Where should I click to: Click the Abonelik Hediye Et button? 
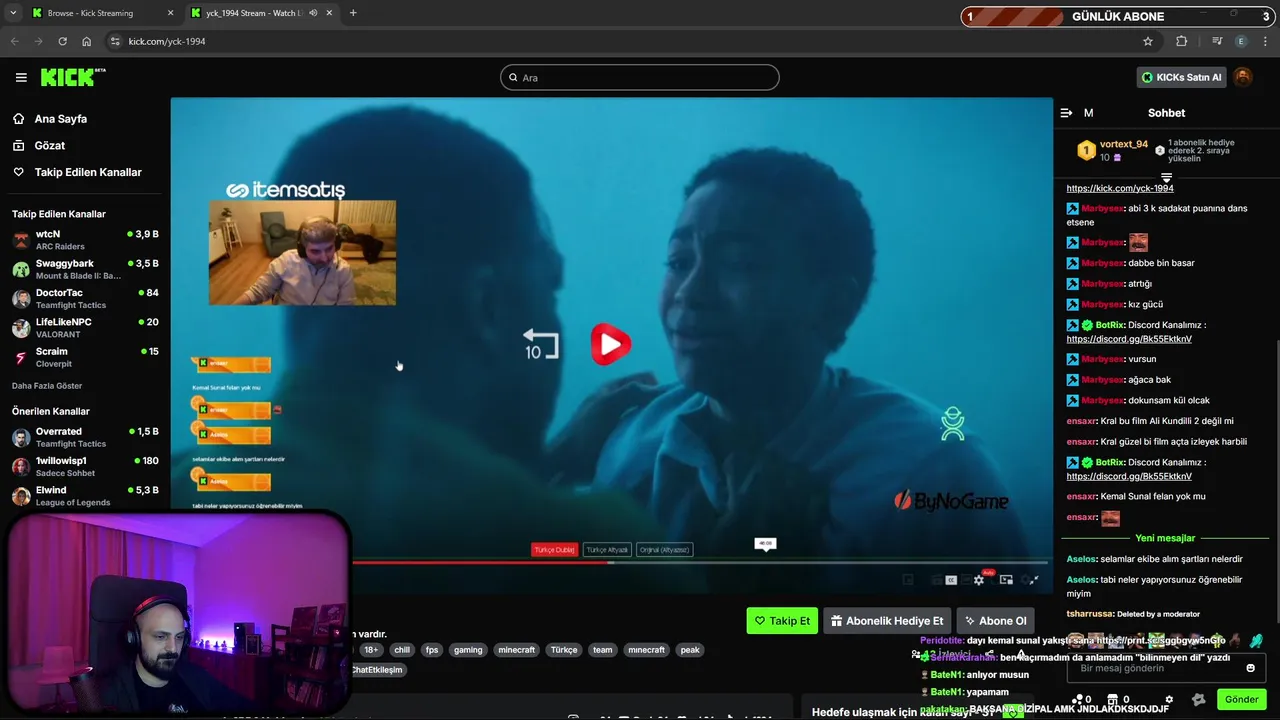coord(887,621)
